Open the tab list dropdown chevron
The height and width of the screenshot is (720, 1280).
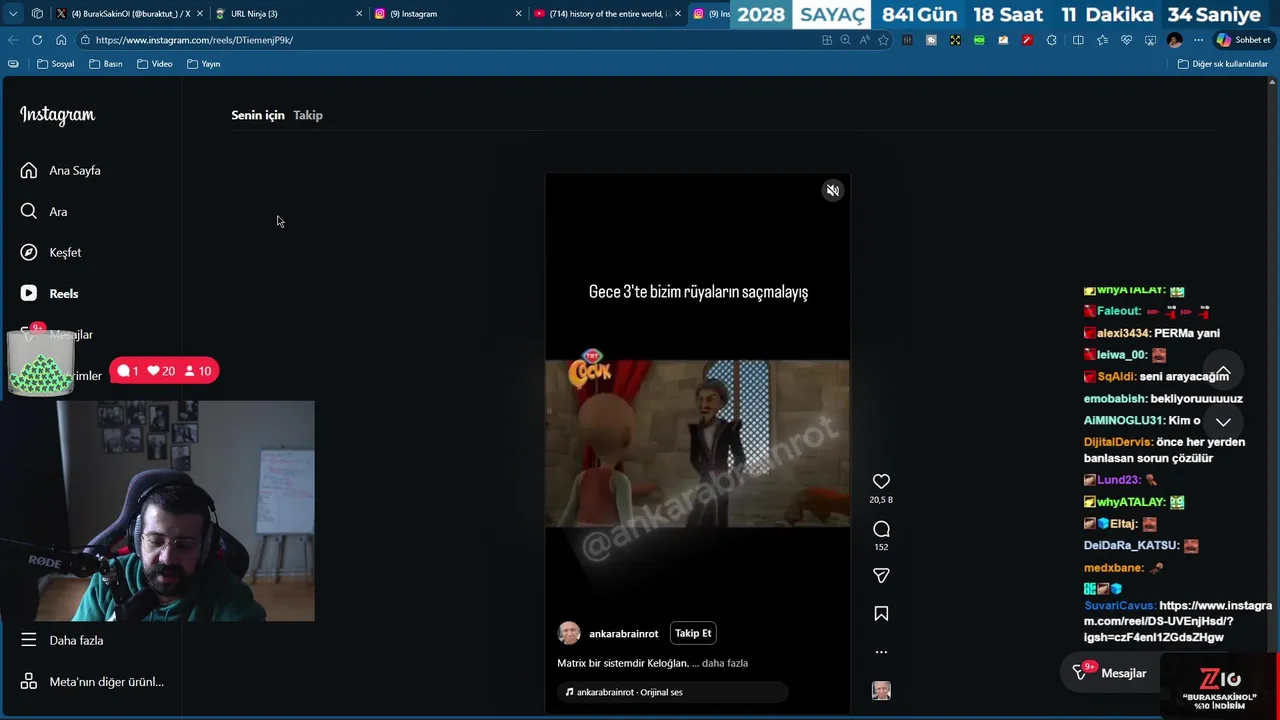[13, 14]
